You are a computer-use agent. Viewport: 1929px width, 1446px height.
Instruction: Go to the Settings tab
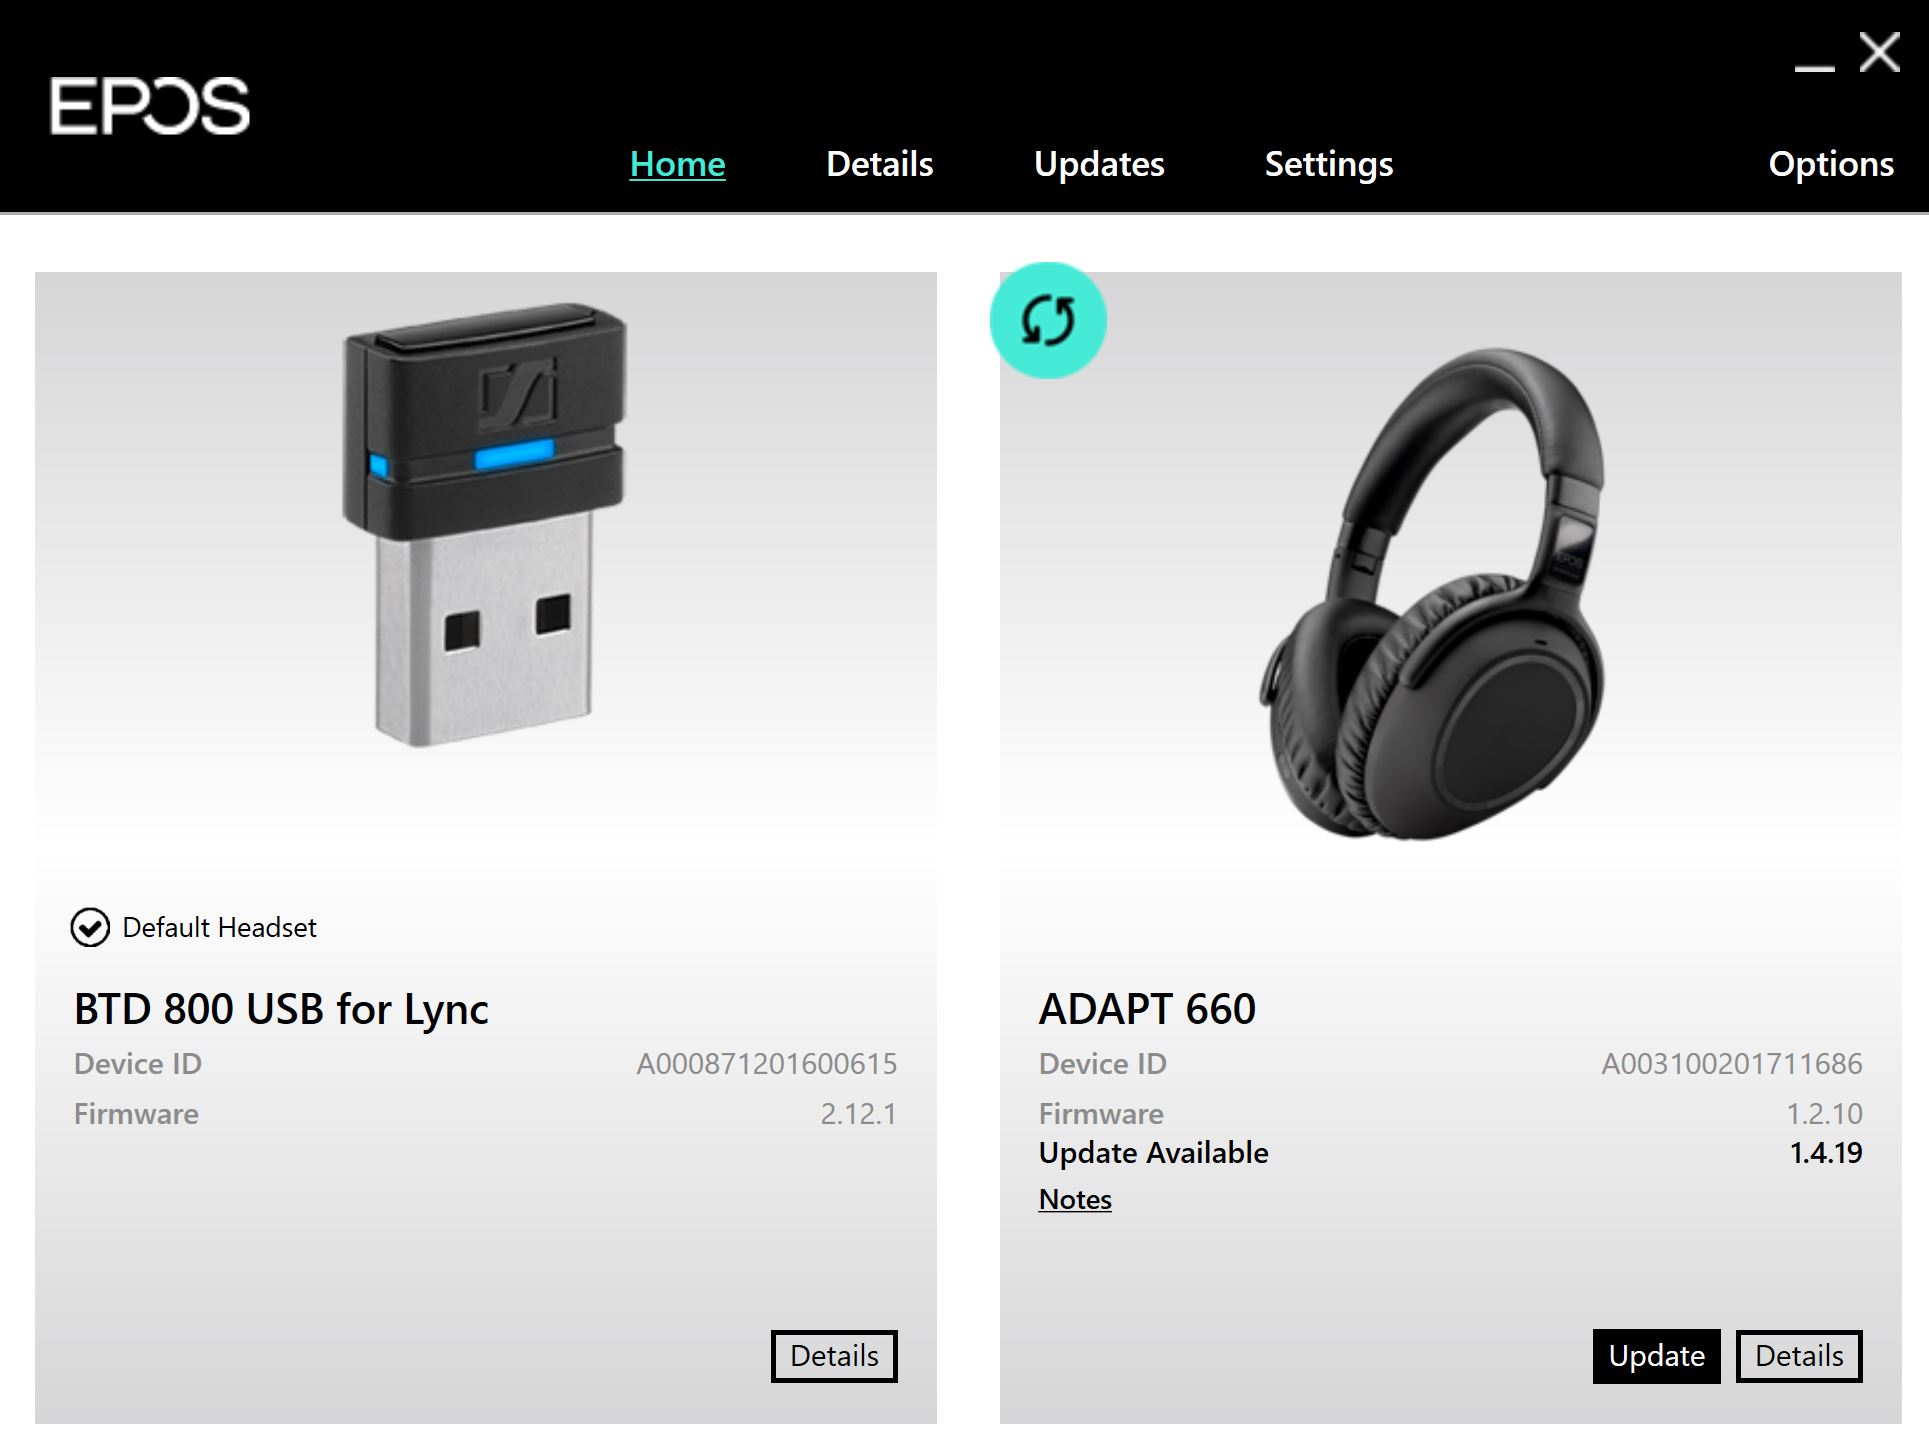[x=1329, y=164]
